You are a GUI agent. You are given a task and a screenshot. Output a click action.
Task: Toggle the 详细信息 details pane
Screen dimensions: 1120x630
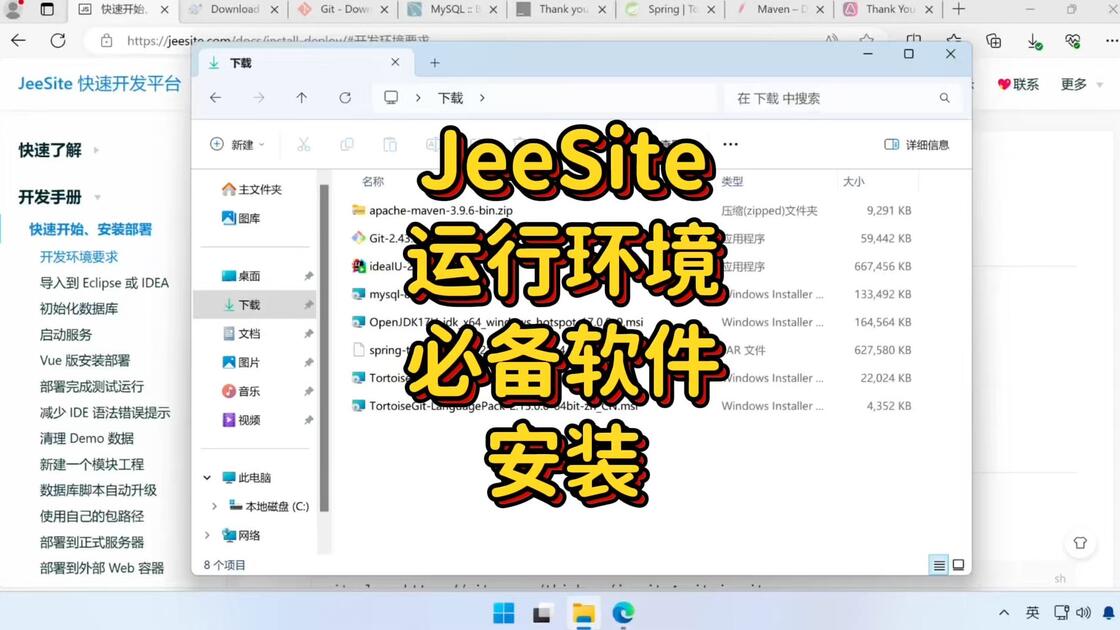pyautogui.click(x=916, y=144)
